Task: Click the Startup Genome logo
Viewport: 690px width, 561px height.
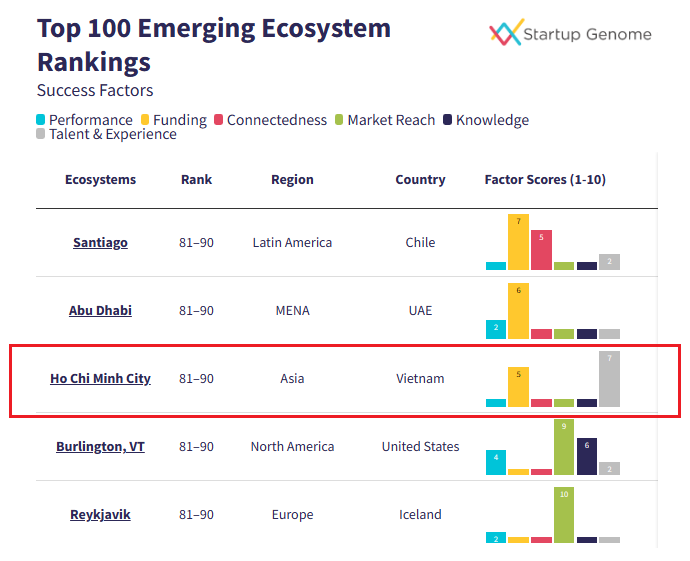Action: coord(570,34)
